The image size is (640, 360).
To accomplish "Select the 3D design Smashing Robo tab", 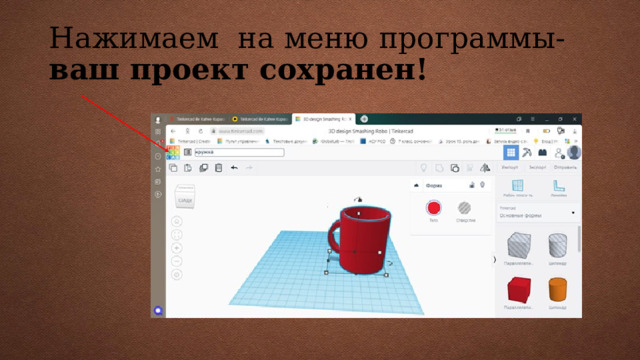I will pos(323,119).
